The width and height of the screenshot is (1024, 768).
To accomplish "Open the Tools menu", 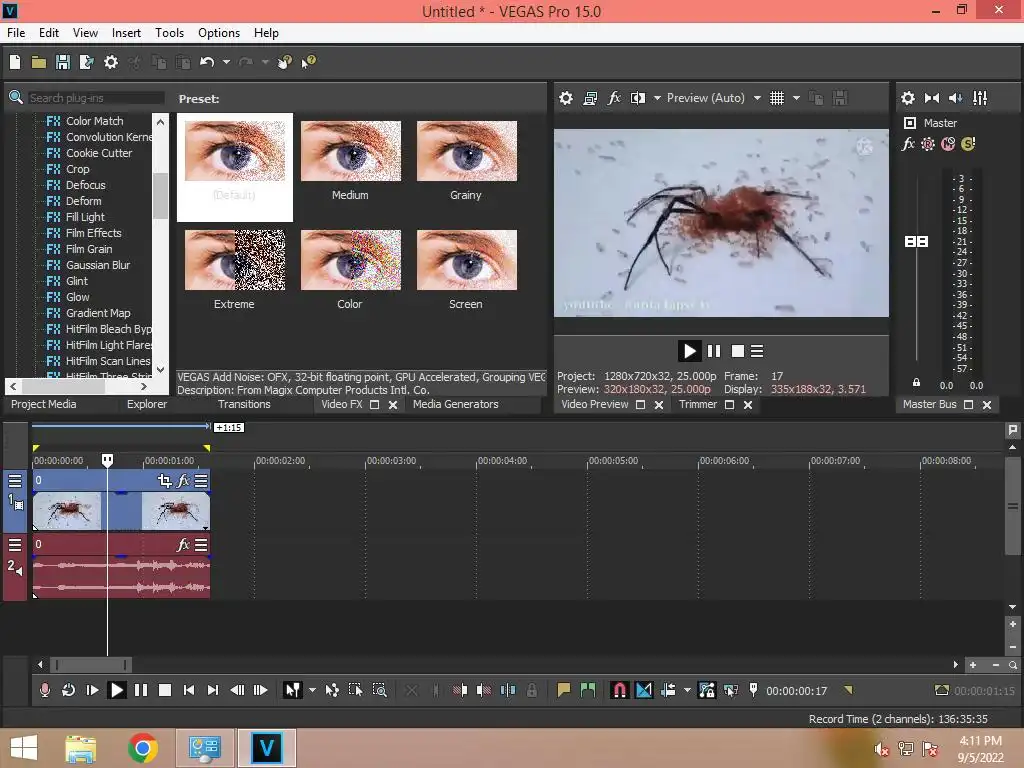I will (x=169, y=33).
